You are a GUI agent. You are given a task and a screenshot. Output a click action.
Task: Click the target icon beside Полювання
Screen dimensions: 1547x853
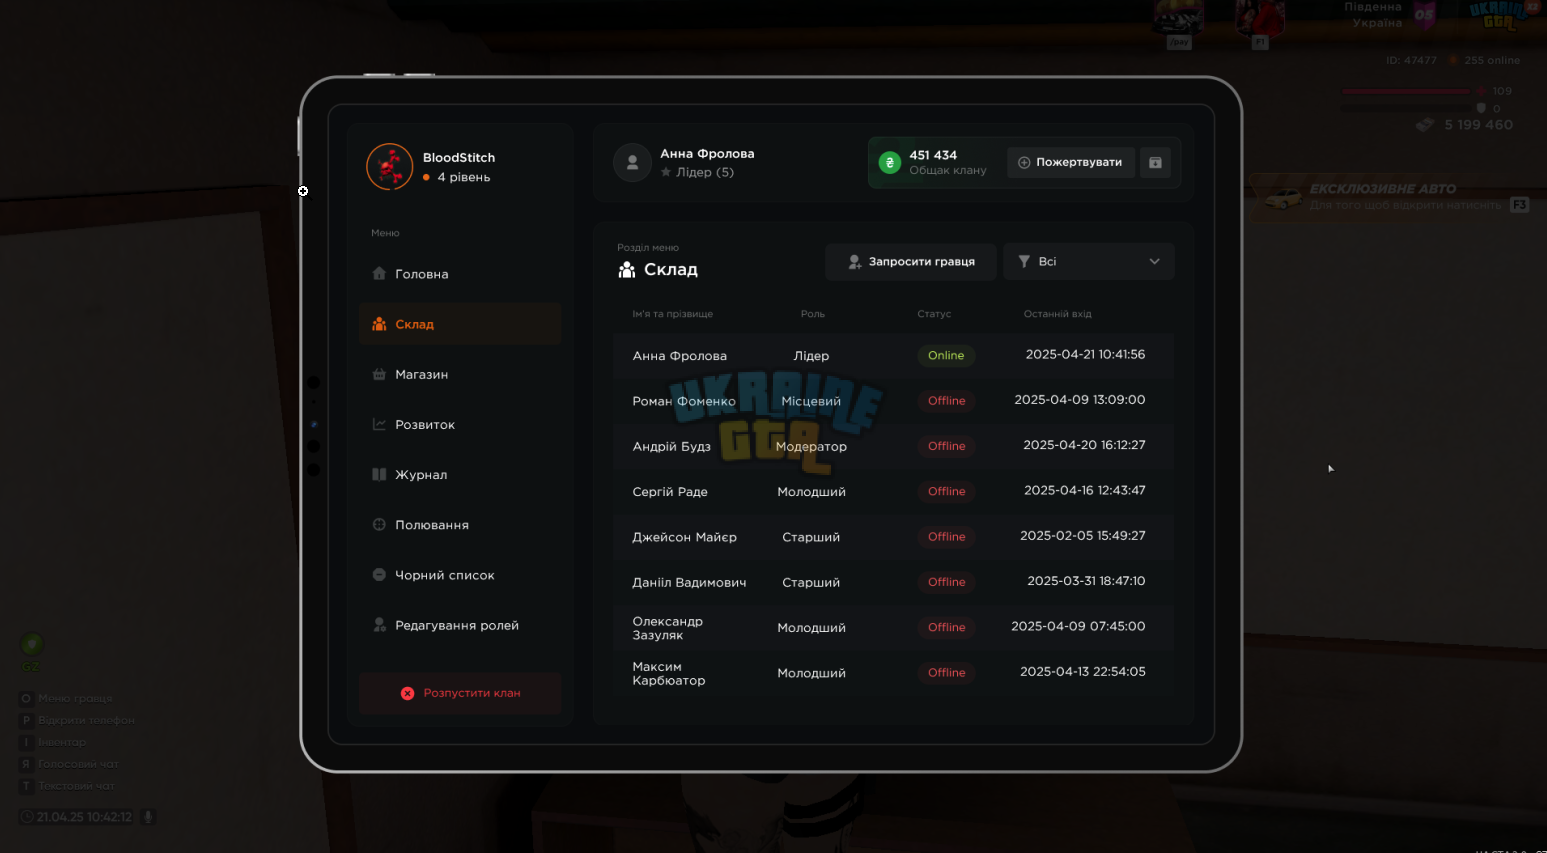coord(379,524)
